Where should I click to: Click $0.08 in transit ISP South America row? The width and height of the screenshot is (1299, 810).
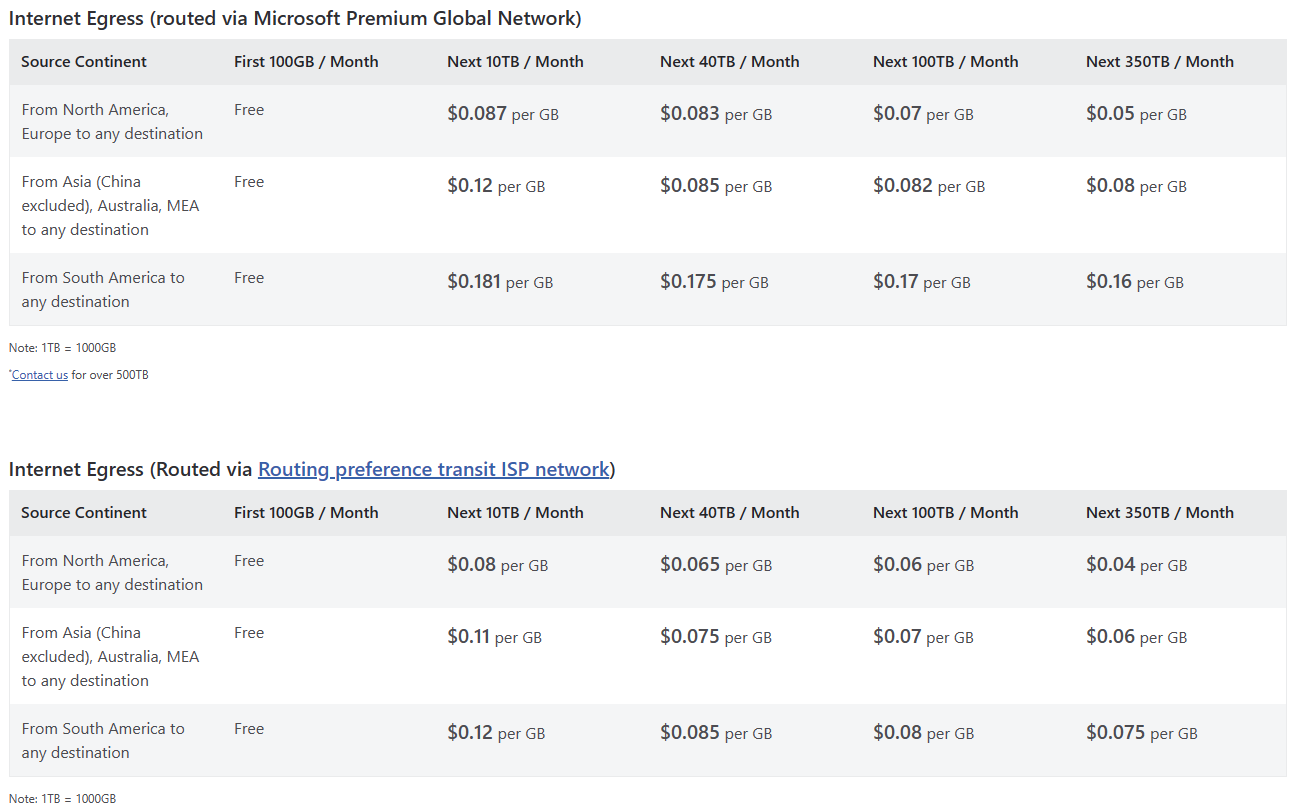coord(923,733)
